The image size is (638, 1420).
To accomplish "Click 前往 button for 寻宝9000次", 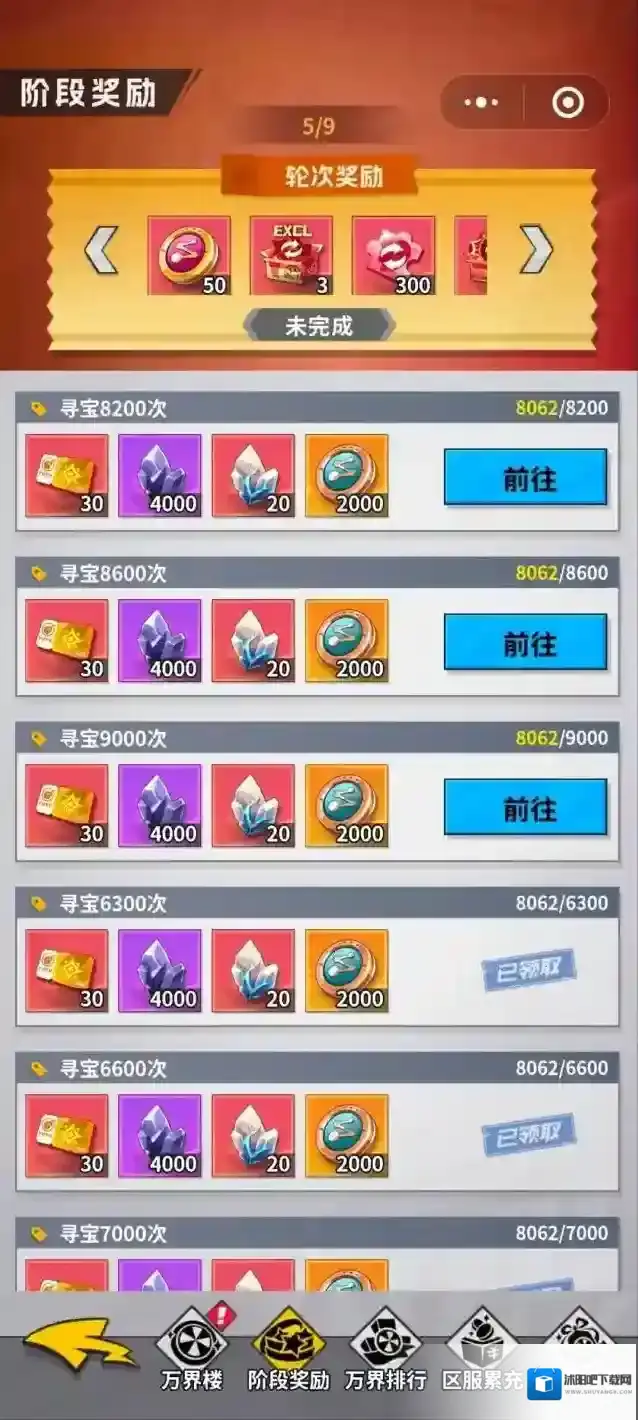I will pyautogui.click(x=526, y=807).
